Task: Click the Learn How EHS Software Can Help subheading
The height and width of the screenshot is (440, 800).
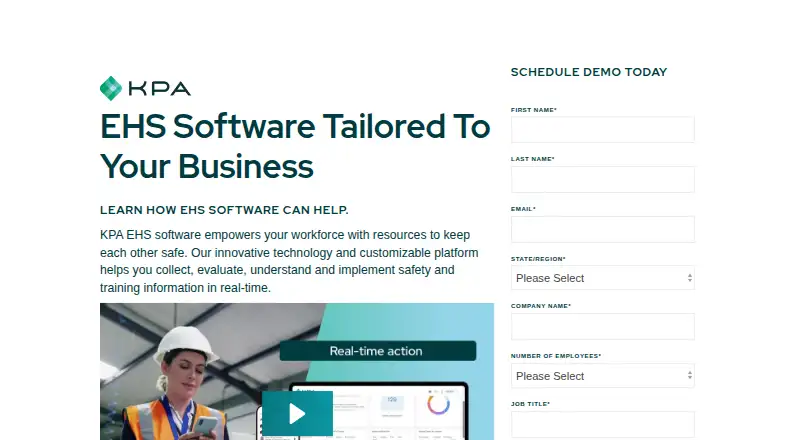Action: pyautogui.click(x=224, y=210)
